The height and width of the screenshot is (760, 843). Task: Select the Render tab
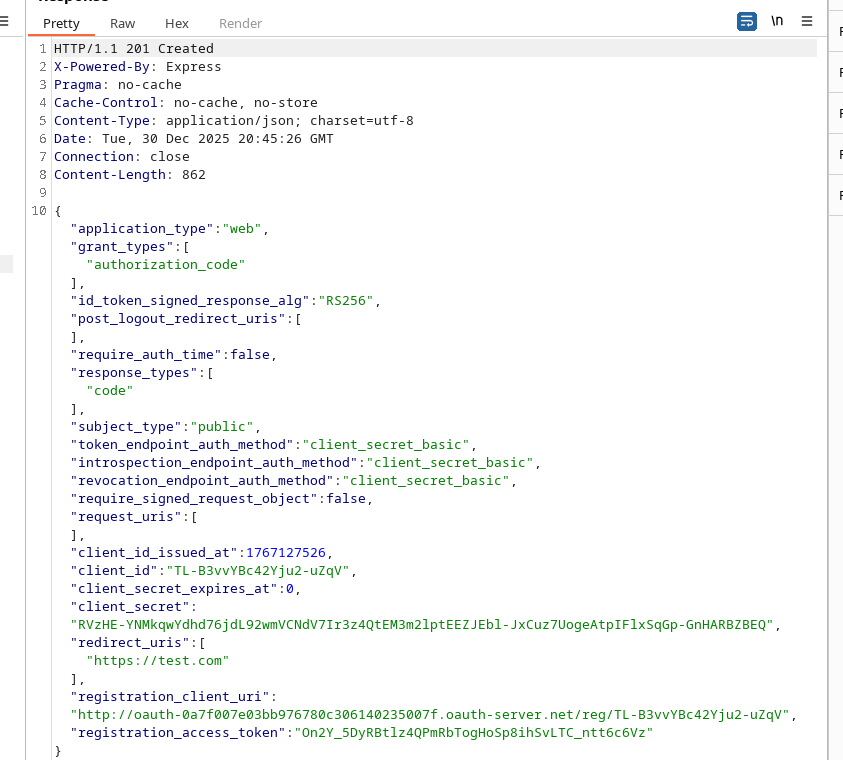(x=240, y=23)
